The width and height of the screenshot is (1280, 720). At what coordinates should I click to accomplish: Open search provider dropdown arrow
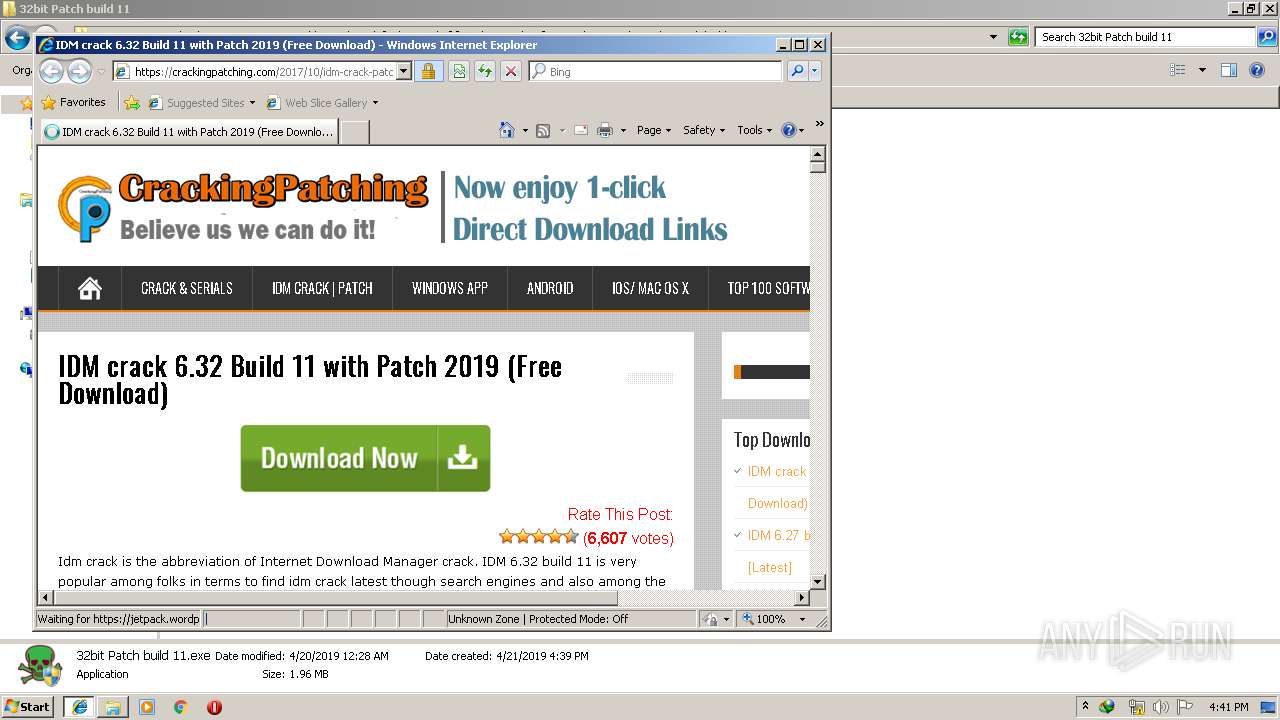pos(815,71)
